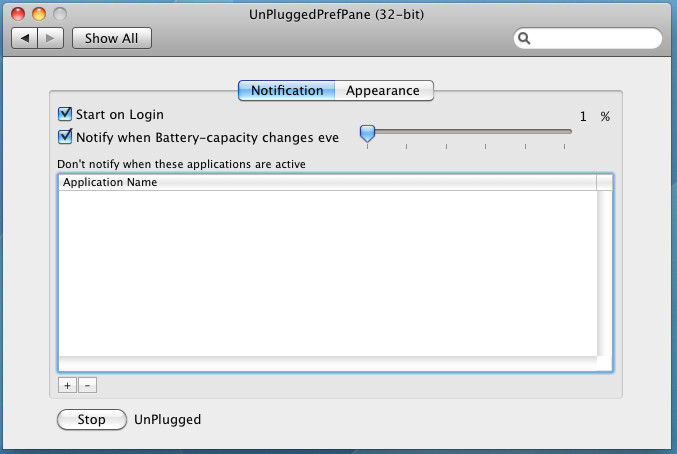The width and height of the screenshot is (677, 454).
Task: Focus the search field in the toolbar
Action: coord(588,38)
